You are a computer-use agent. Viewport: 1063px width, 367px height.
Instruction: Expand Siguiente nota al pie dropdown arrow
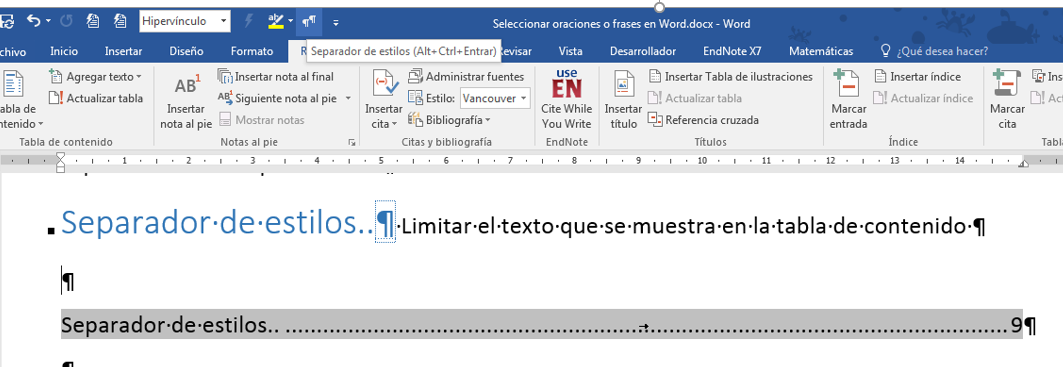point(348,98)
